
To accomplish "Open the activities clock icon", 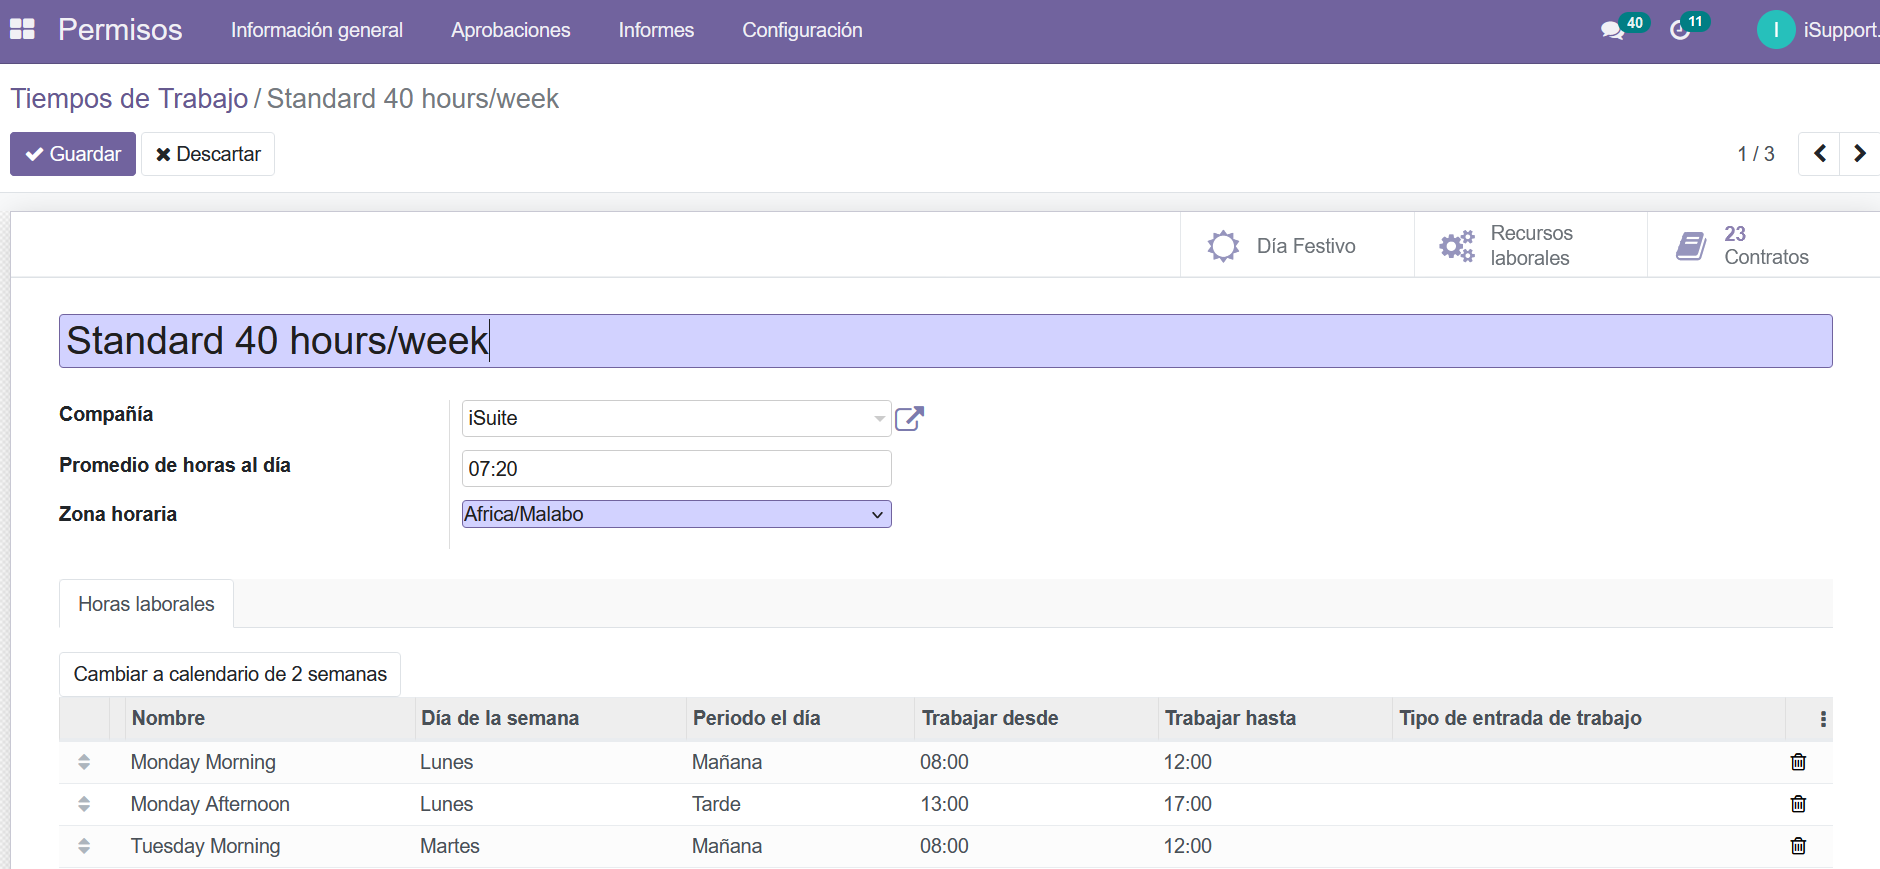I will [1680, 31].
